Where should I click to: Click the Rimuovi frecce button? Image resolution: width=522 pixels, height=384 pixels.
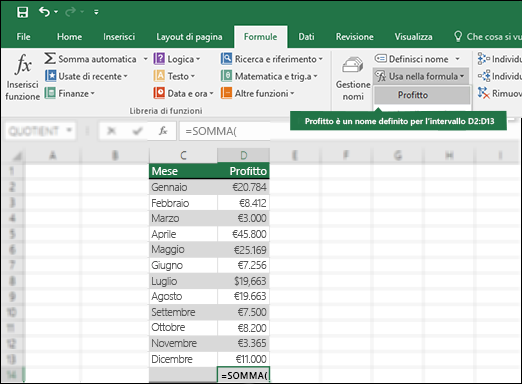coord(499,93)
